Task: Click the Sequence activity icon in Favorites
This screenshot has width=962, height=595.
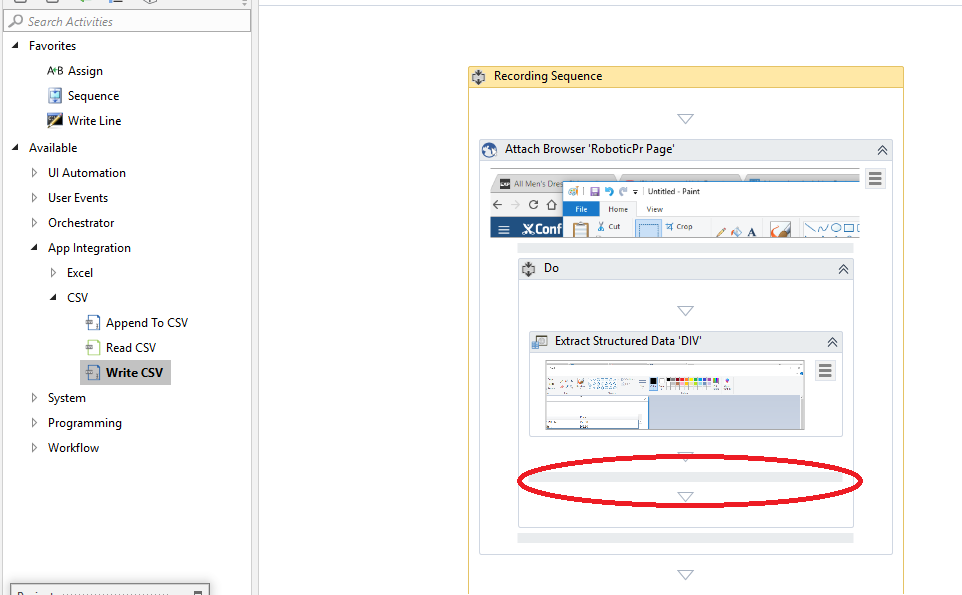Action: (55, 96)
